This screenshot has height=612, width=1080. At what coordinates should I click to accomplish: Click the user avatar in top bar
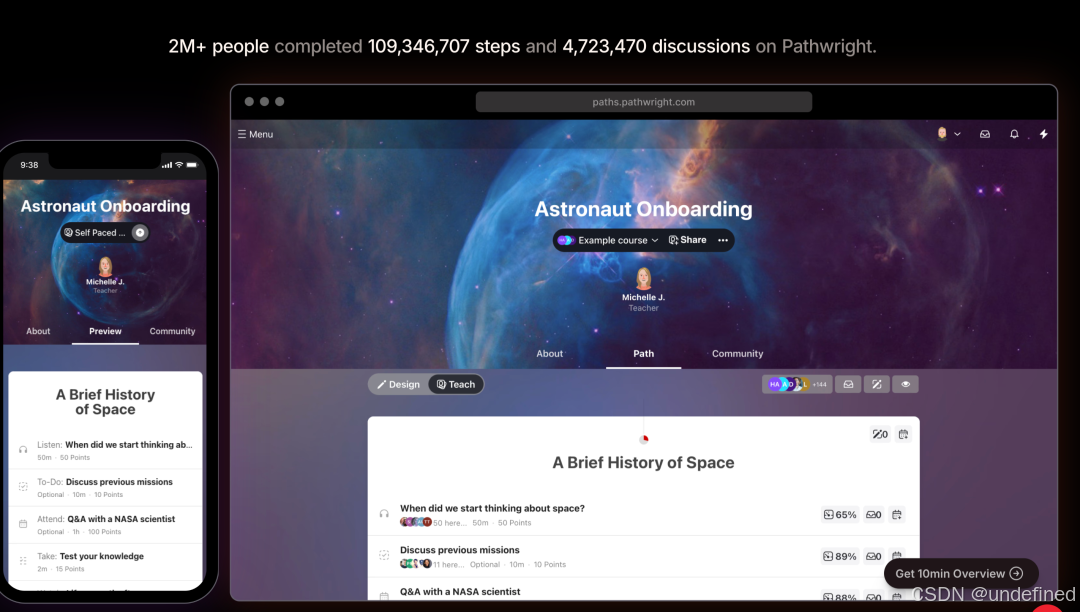pyautogui.click(x=942, y=134)
